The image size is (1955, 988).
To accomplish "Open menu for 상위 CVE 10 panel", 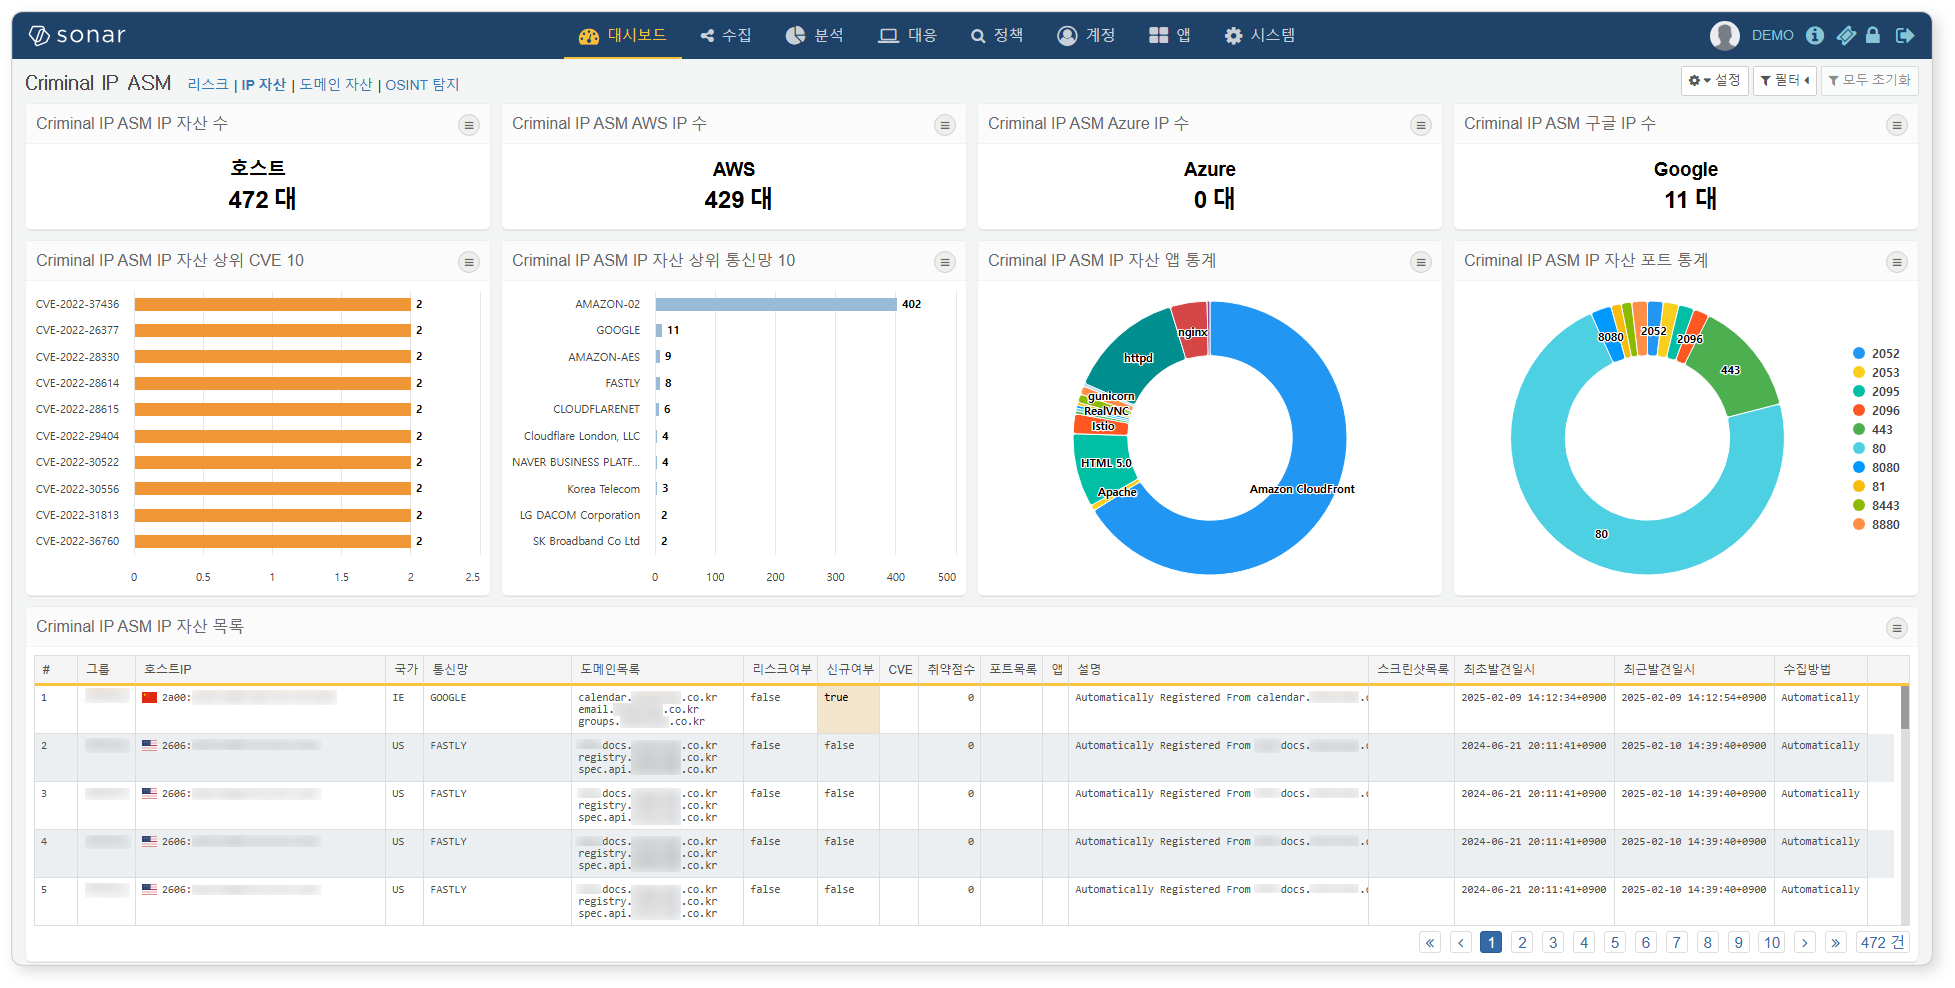I will click(468, 262).
